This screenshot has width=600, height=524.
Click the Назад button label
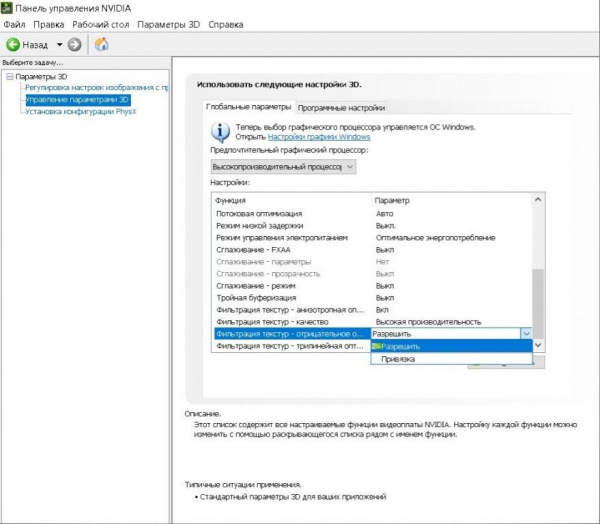[x=35, y=45]
